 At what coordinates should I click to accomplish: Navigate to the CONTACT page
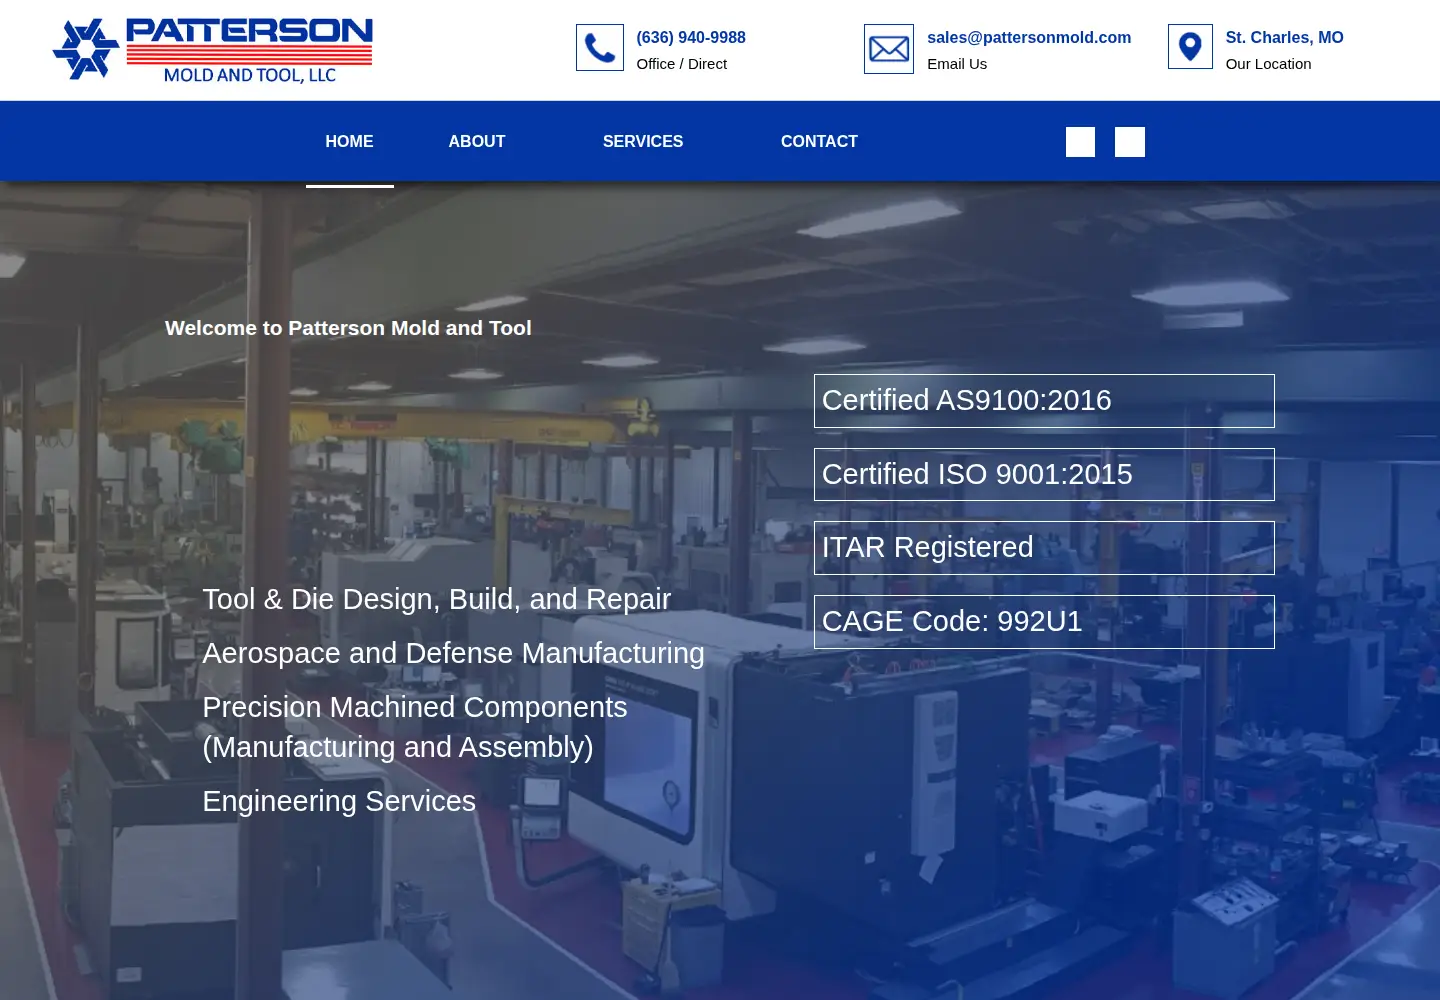(819, 142)
